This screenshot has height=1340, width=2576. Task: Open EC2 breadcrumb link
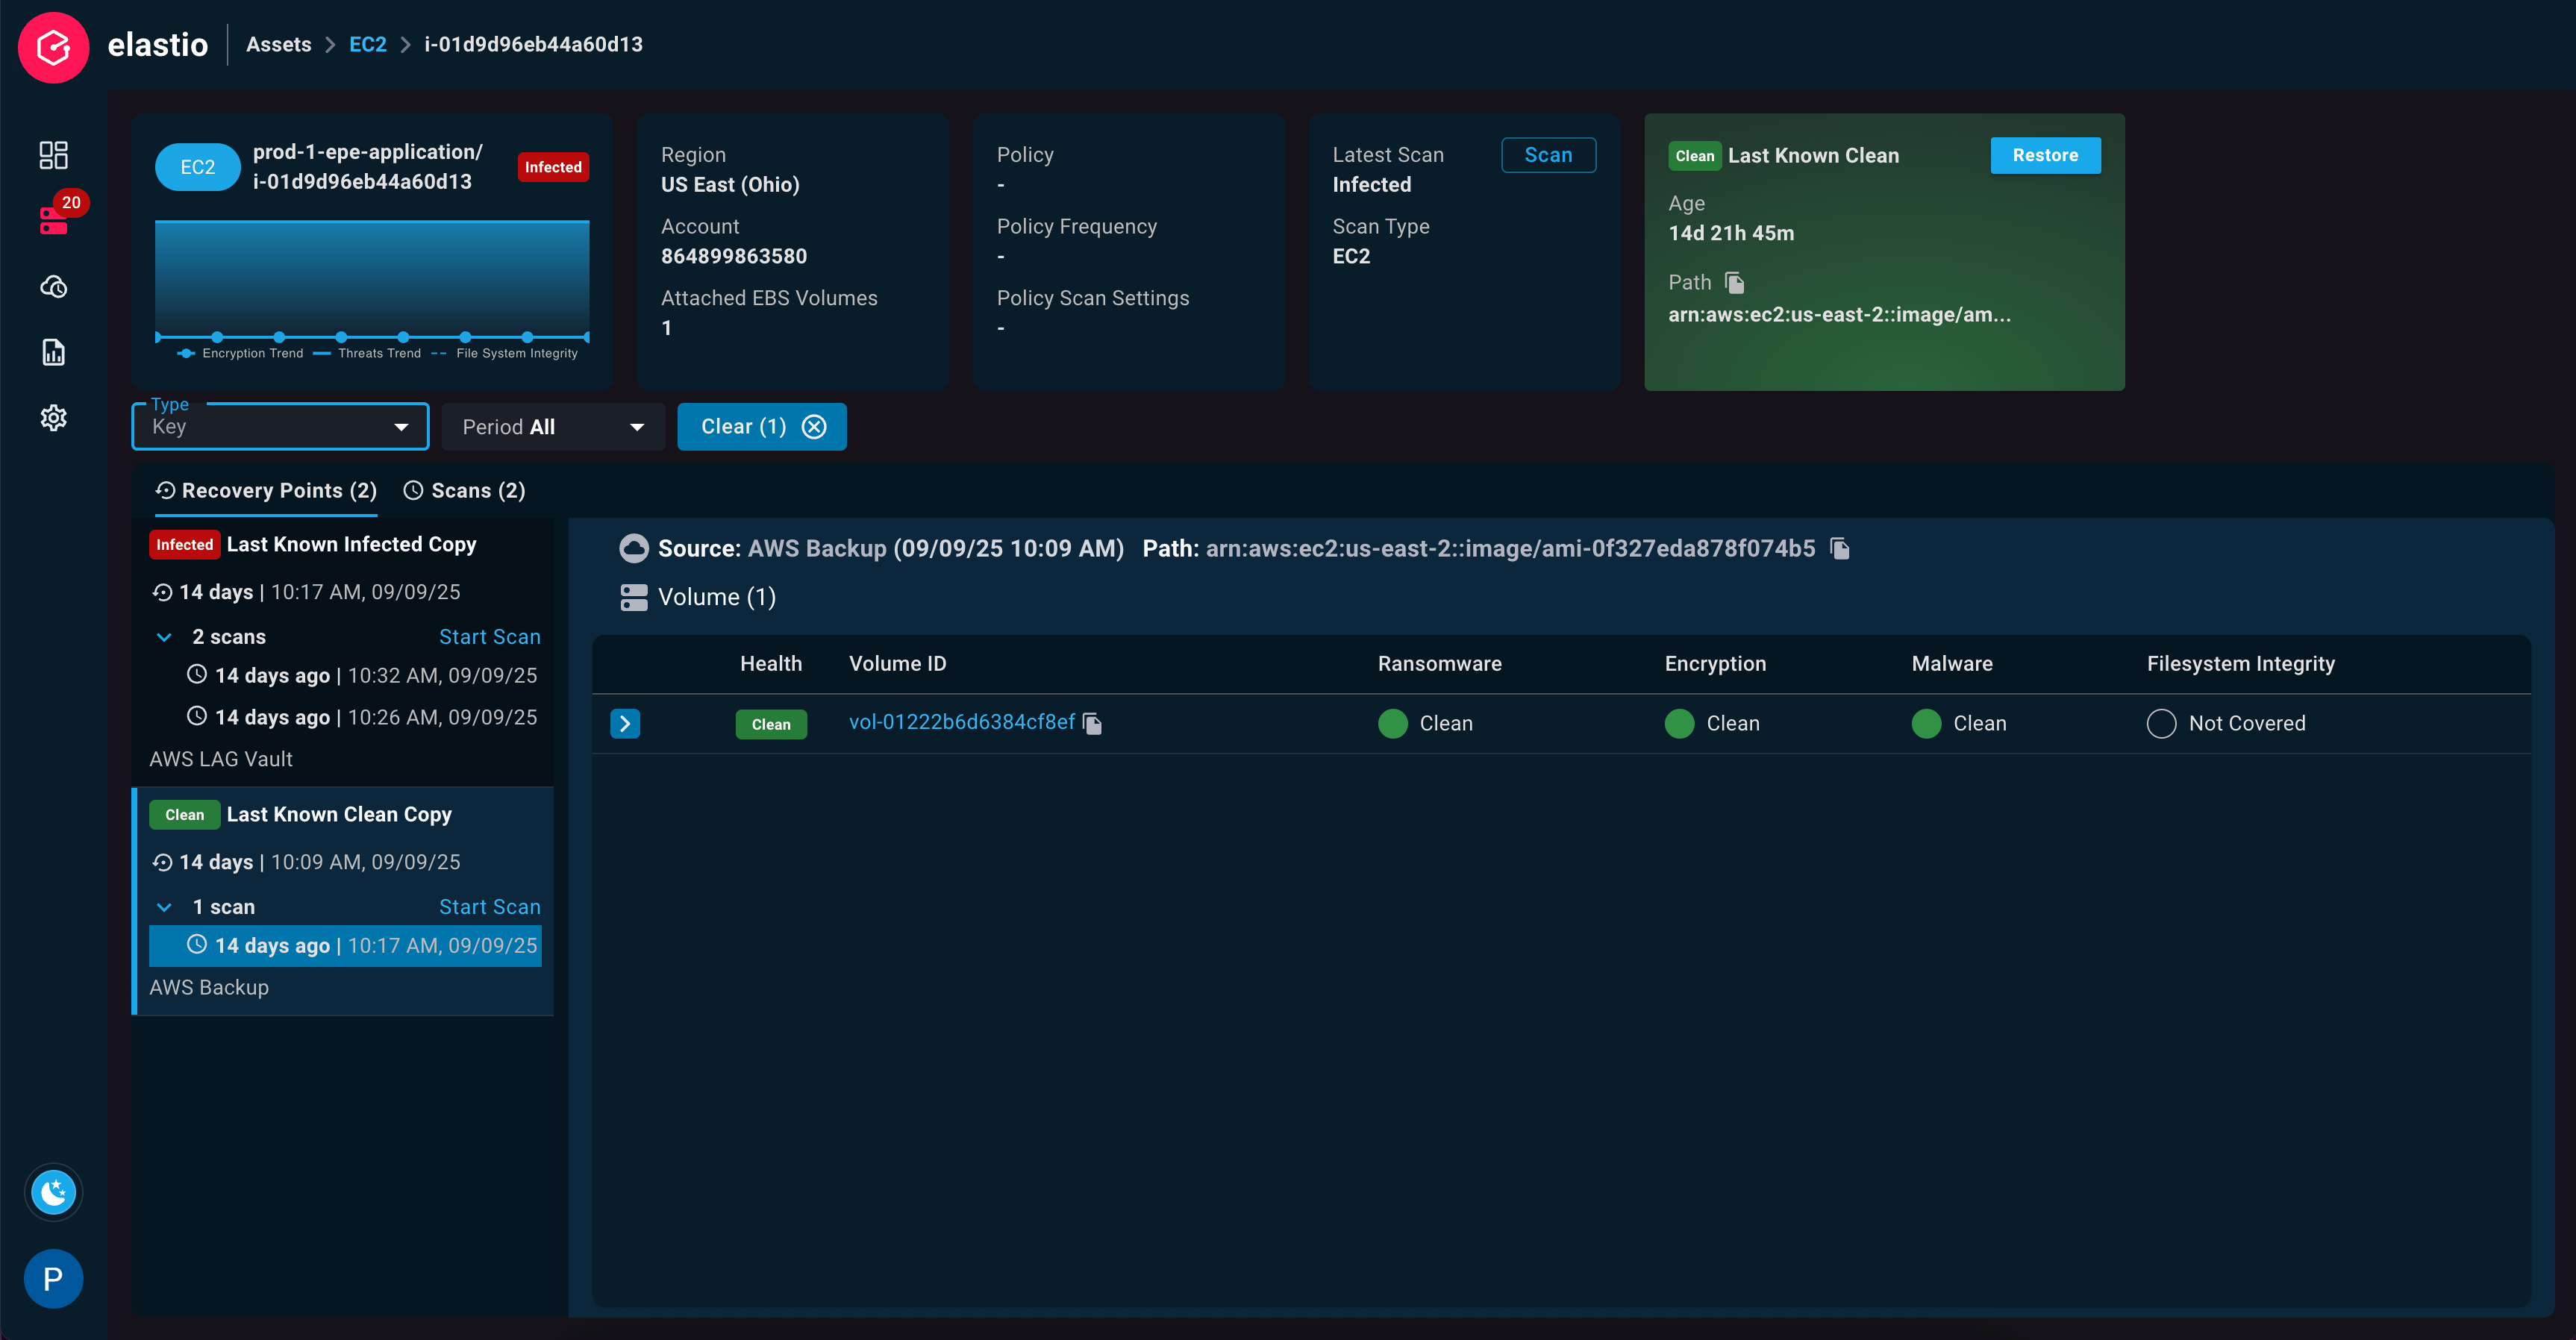(367, 45)
